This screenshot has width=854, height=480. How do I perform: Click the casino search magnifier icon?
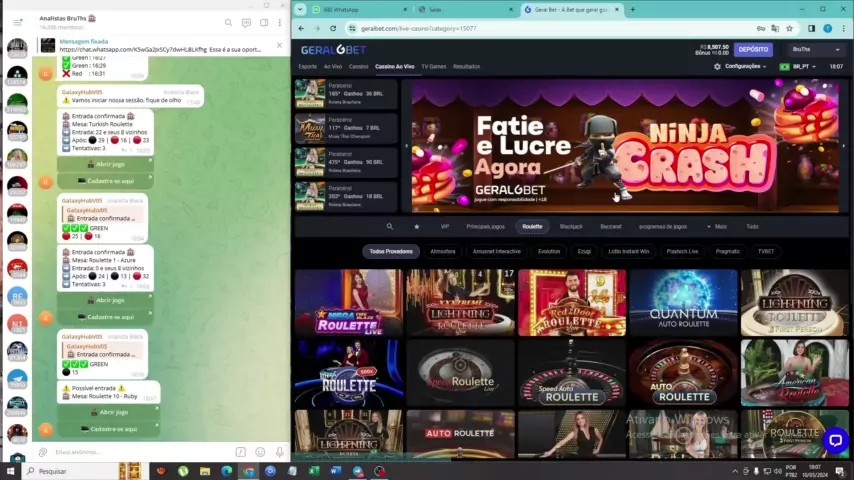(x=391, y=227)
